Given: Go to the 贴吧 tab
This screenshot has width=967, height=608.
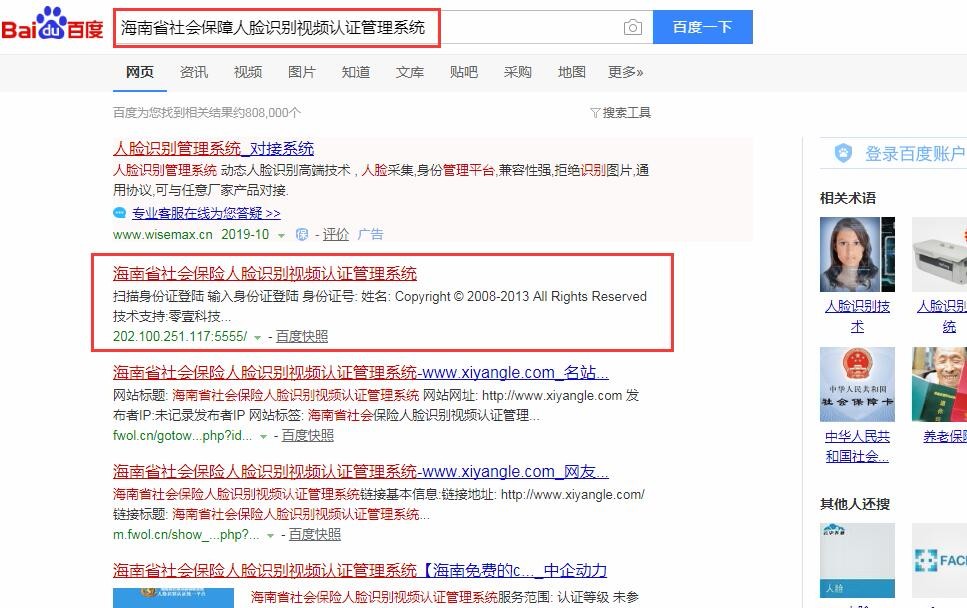Looking at the screenshot, I should coord(464,72).
